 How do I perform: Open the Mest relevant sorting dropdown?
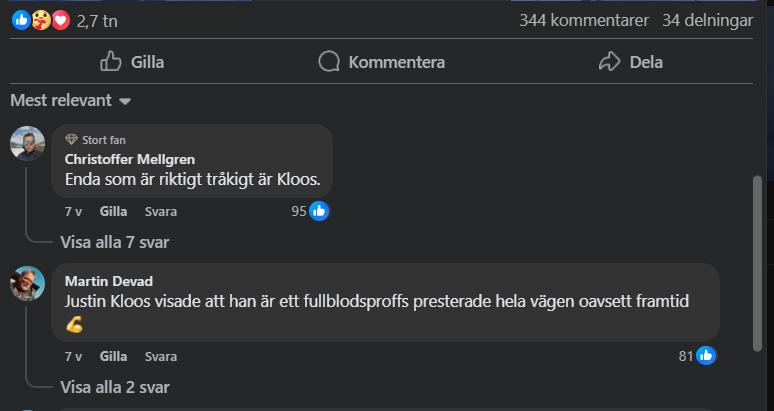coord(71,100)
